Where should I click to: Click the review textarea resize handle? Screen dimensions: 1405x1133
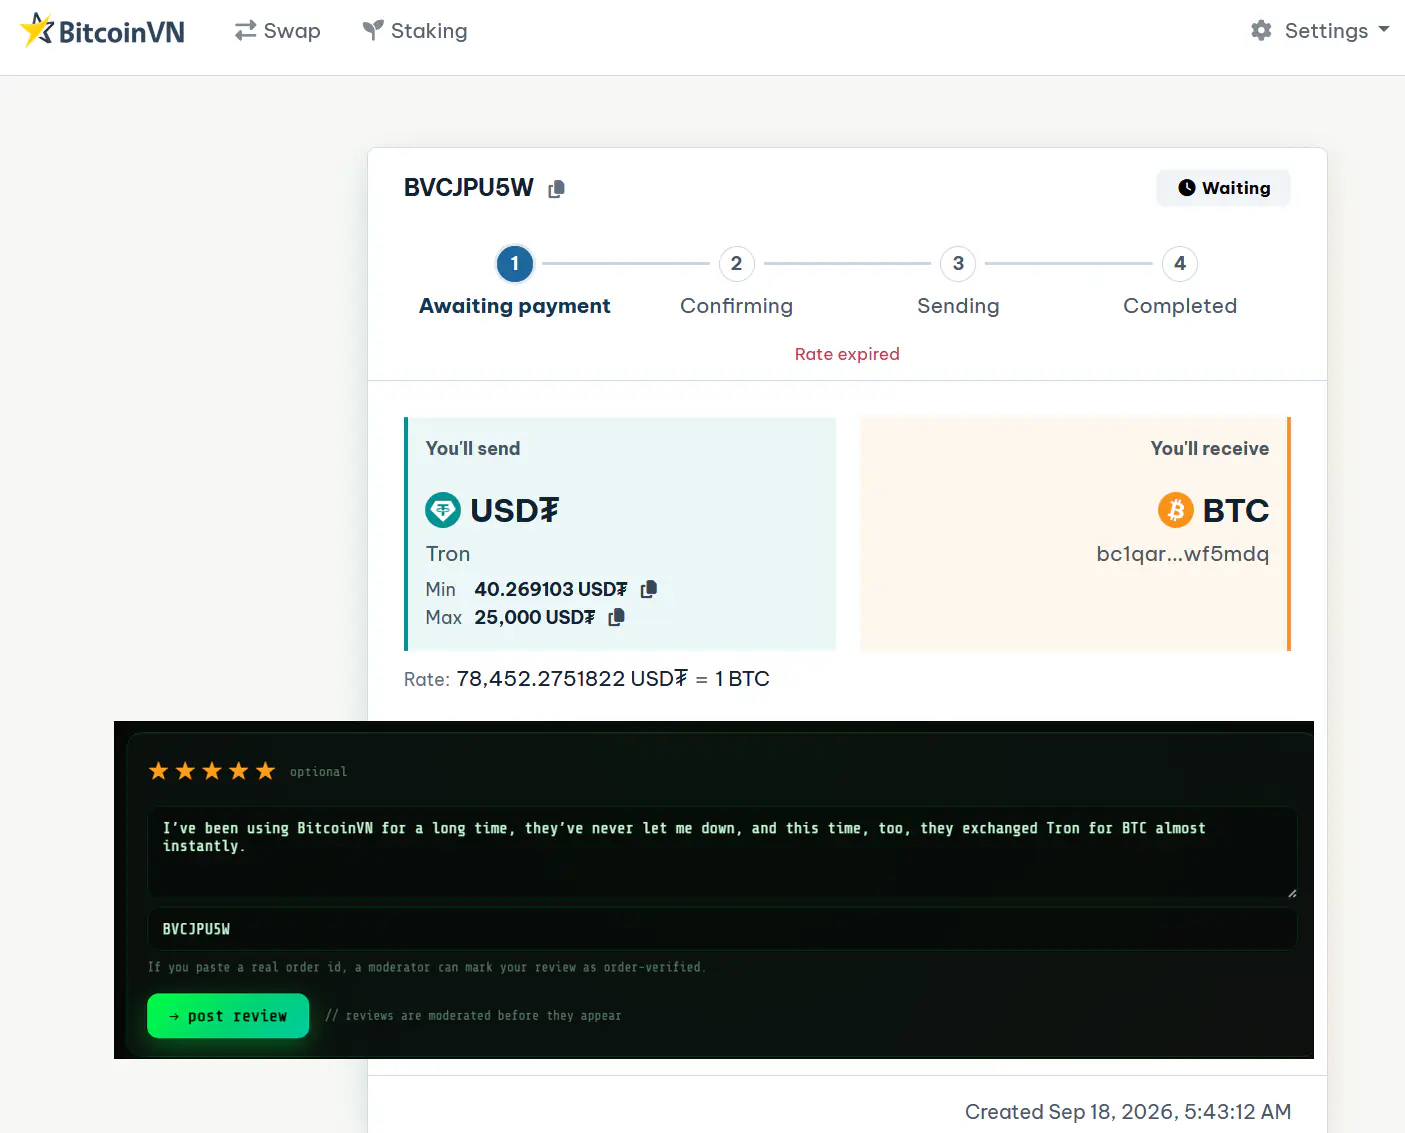click(1292, 893)
